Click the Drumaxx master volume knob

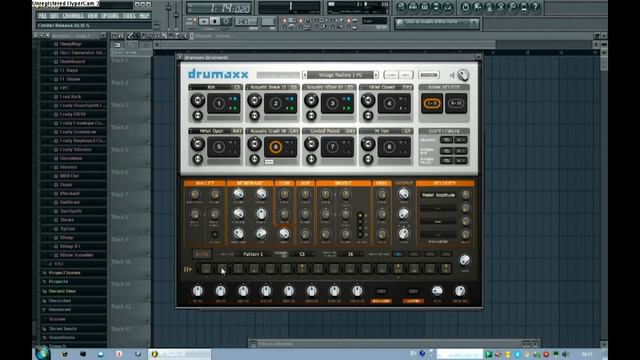pyautogui.click(x=463, y=75)
